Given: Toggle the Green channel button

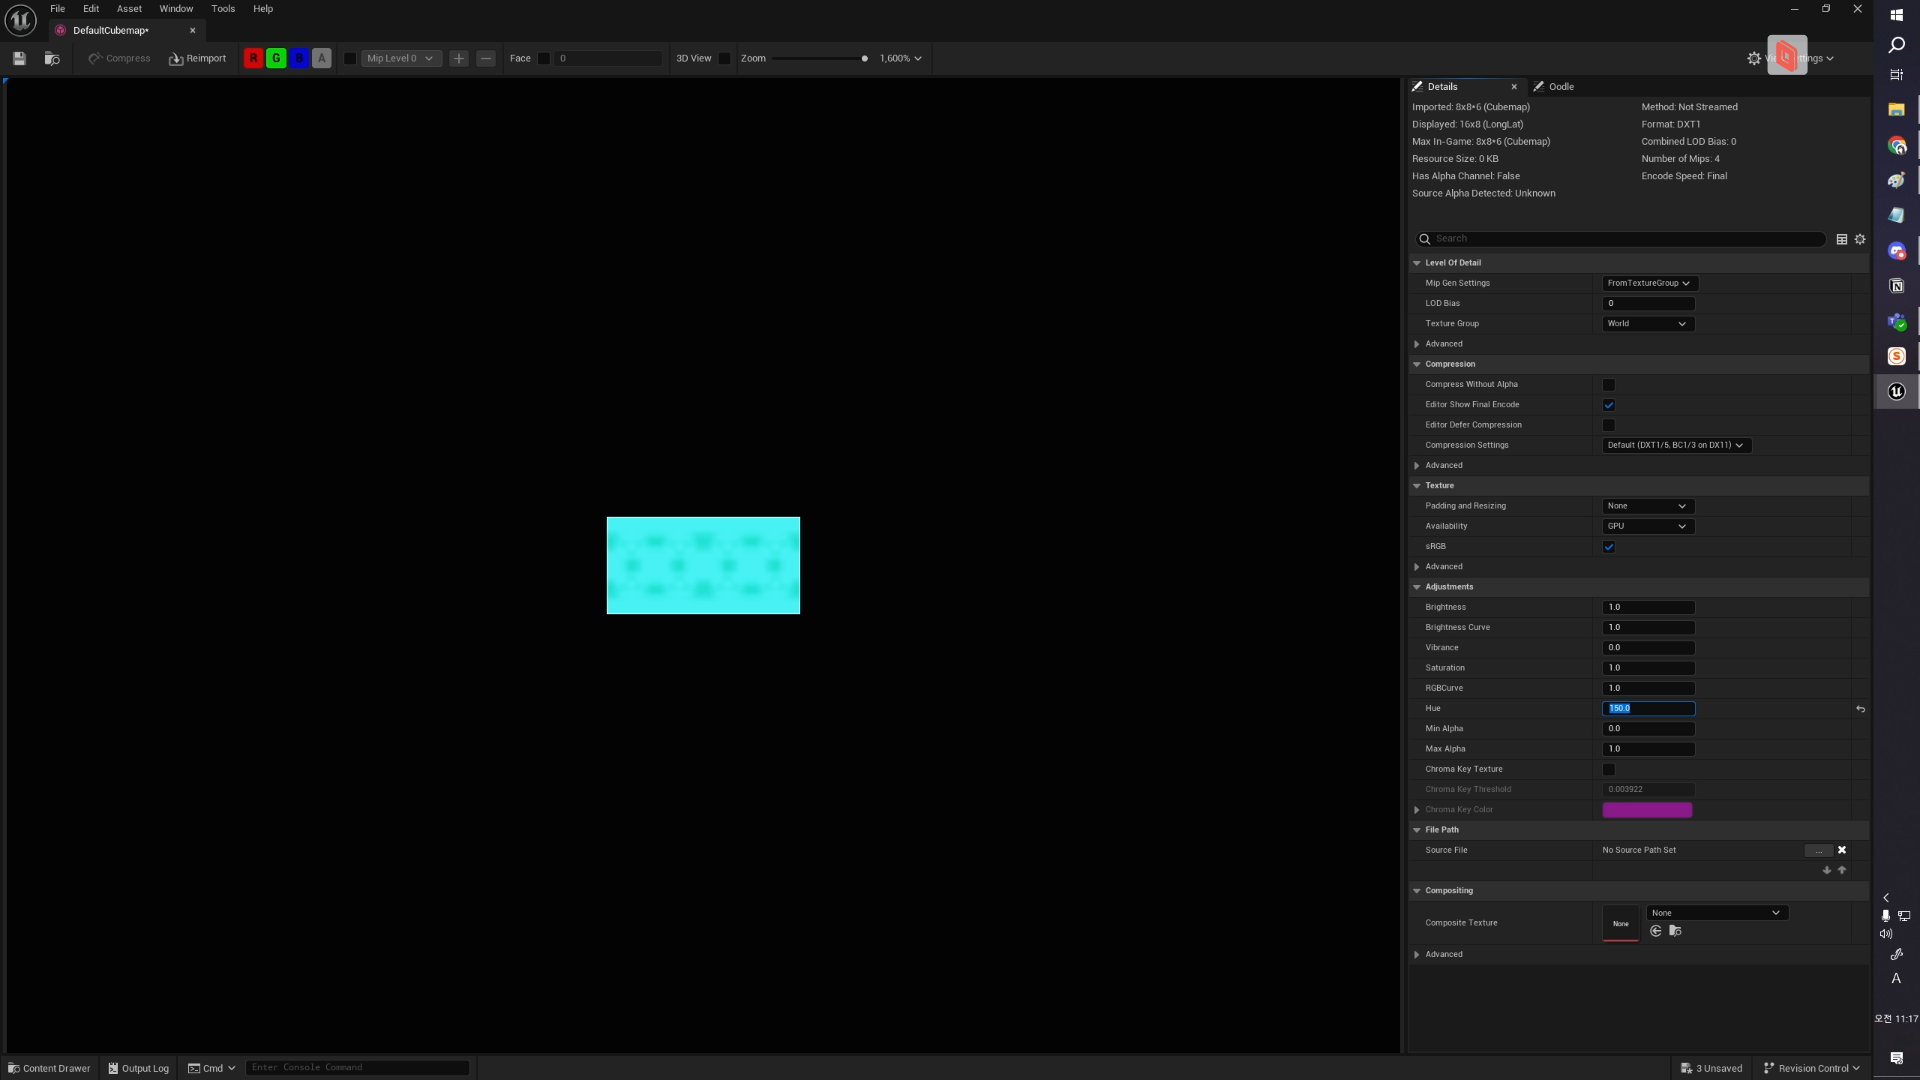Looking at the screenshot, I should pyautogui.click(x=276, y=59).
